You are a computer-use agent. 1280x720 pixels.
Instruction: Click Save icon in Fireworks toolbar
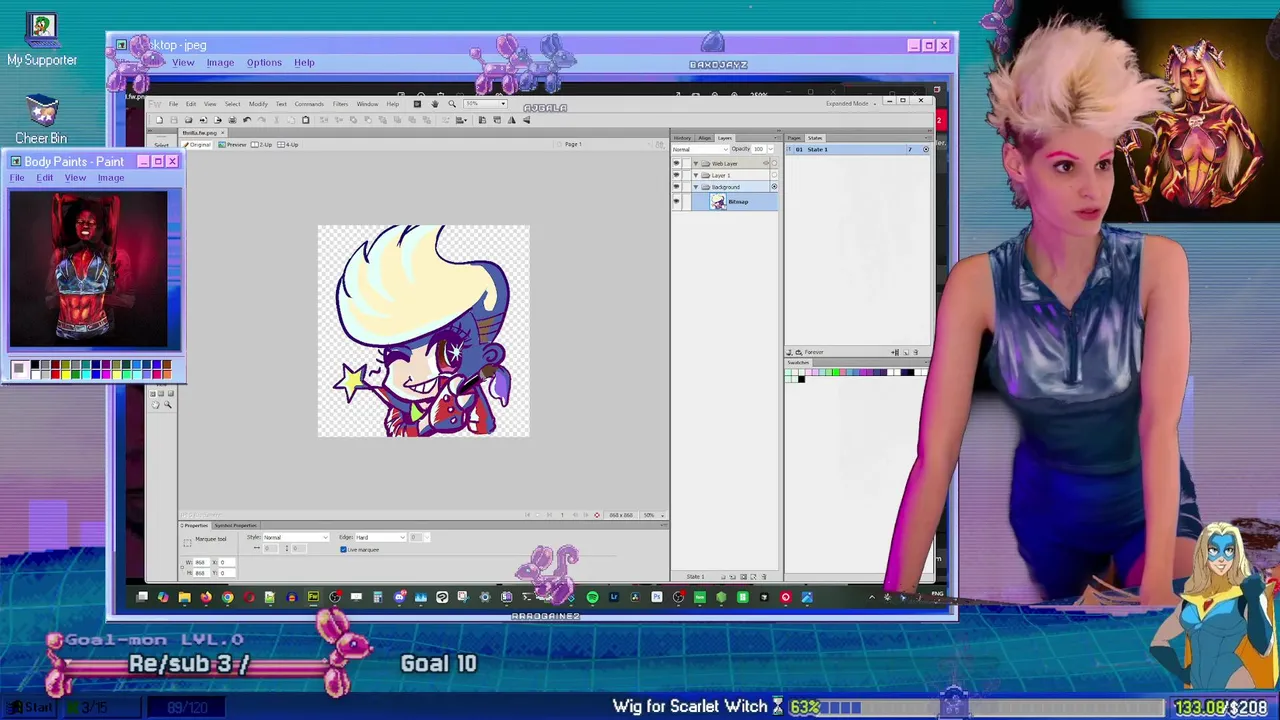click(174, 120)
